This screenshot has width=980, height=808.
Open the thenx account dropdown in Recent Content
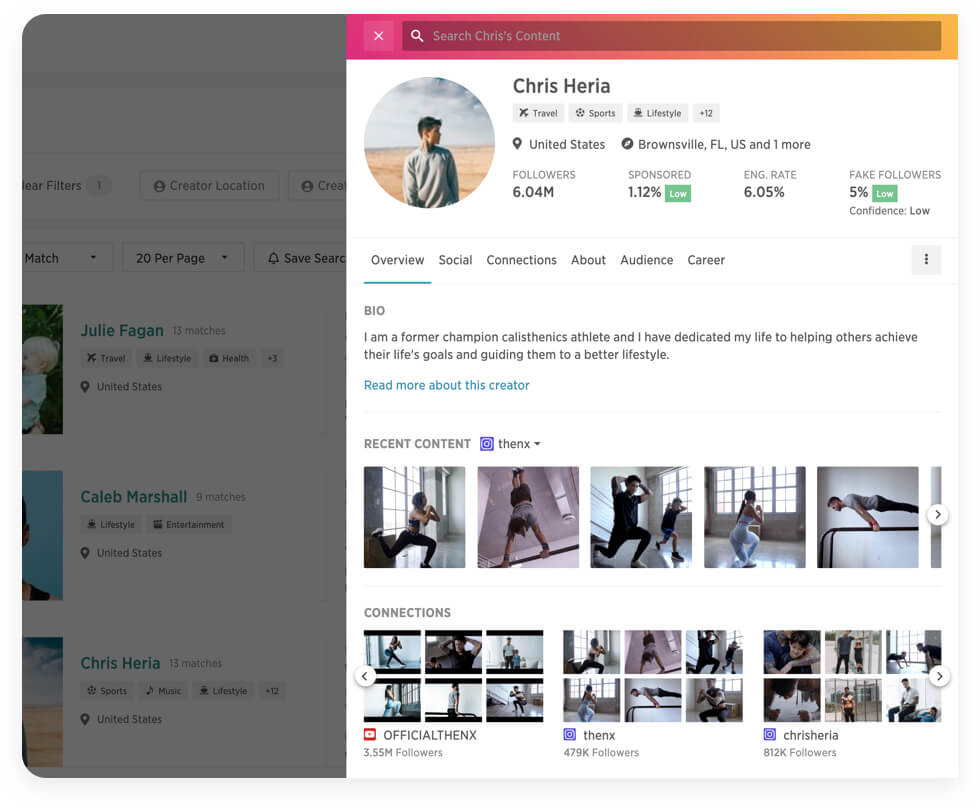pos(518,444)
